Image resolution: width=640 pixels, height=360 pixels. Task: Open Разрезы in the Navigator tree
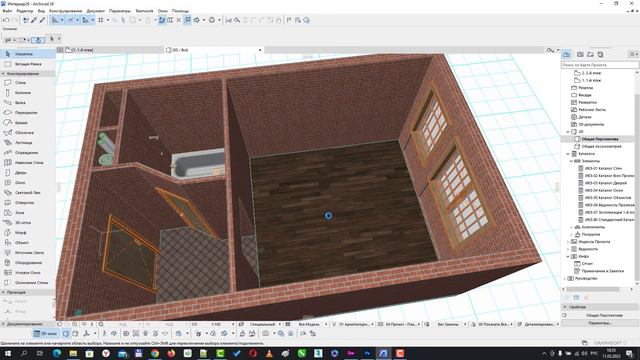585,88
